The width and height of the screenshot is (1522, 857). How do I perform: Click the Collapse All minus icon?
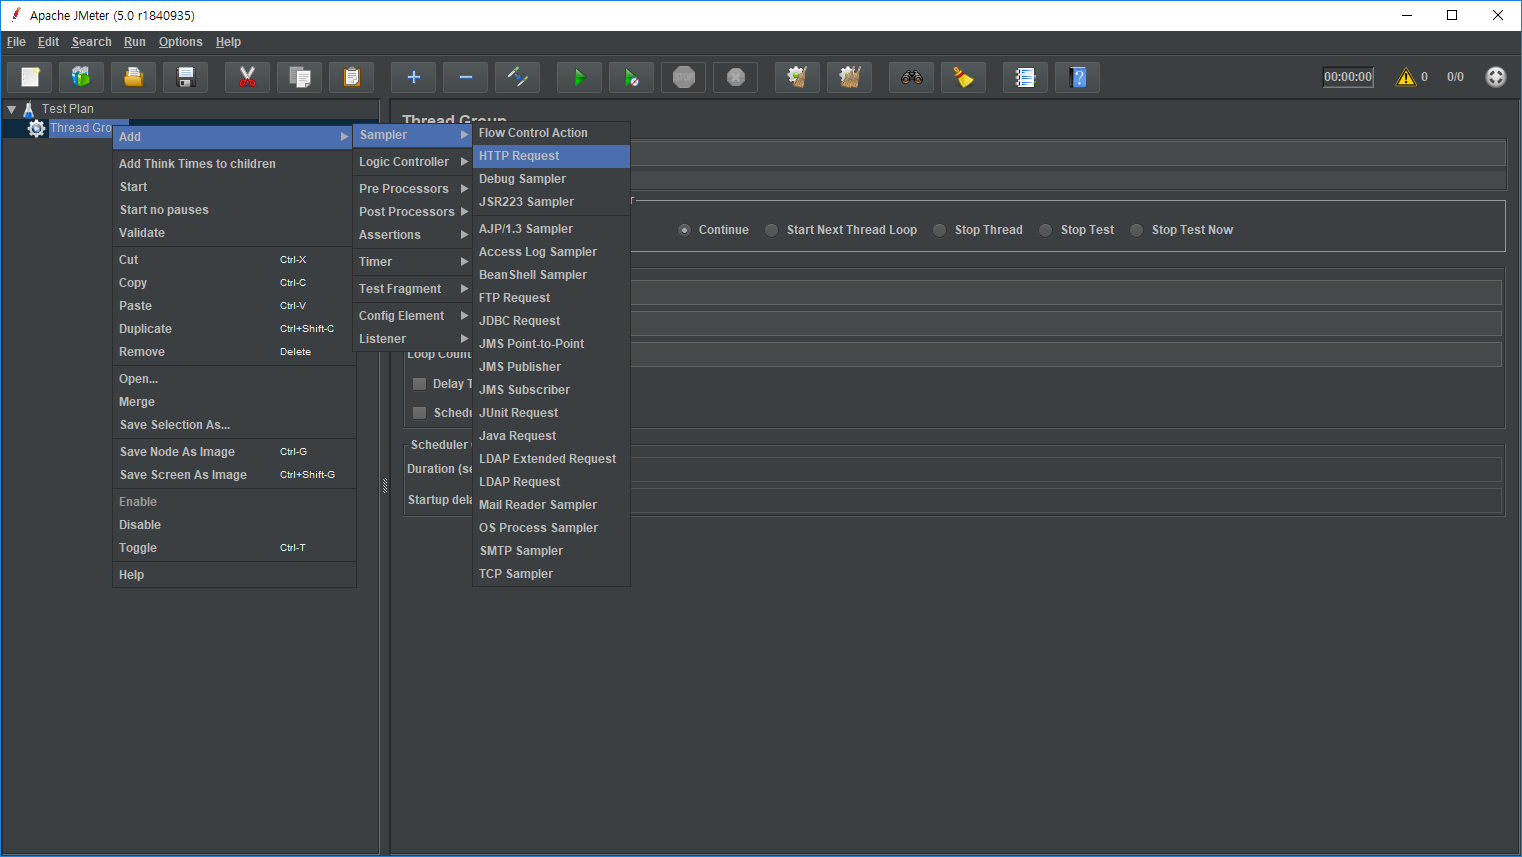[465, 77]
